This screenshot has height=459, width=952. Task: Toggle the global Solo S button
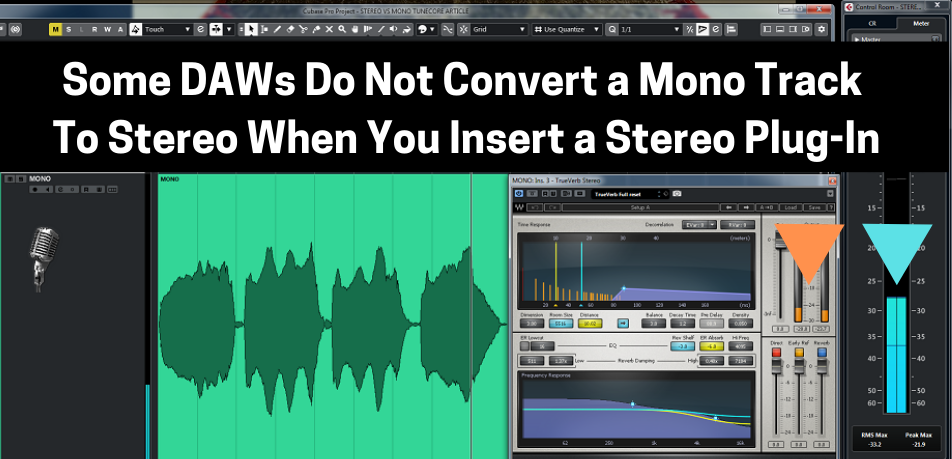[69, 29]
